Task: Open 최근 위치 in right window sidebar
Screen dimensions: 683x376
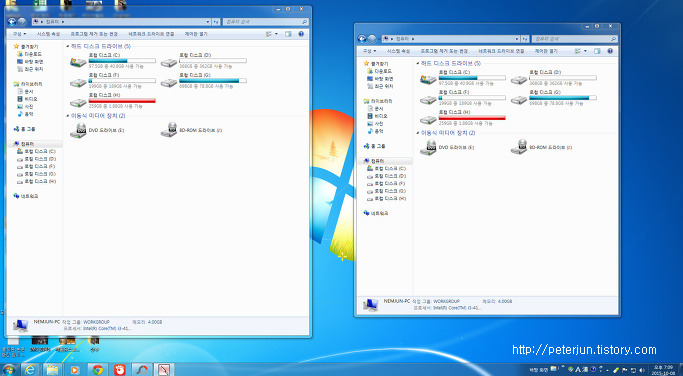Action: (380, 86)
